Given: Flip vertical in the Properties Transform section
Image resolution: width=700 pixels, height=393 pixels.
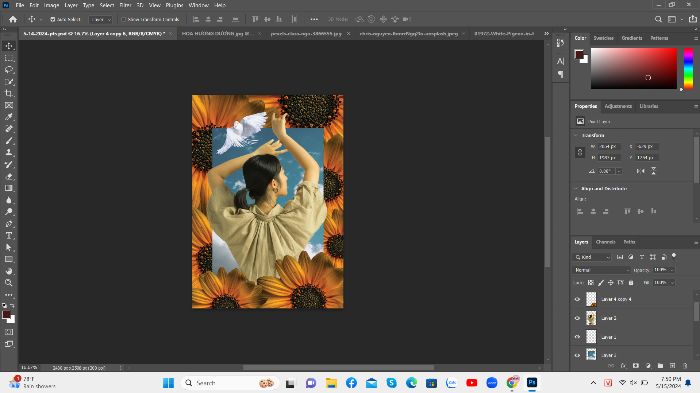Looking at the screenshot, I should [x=654, y=171].
